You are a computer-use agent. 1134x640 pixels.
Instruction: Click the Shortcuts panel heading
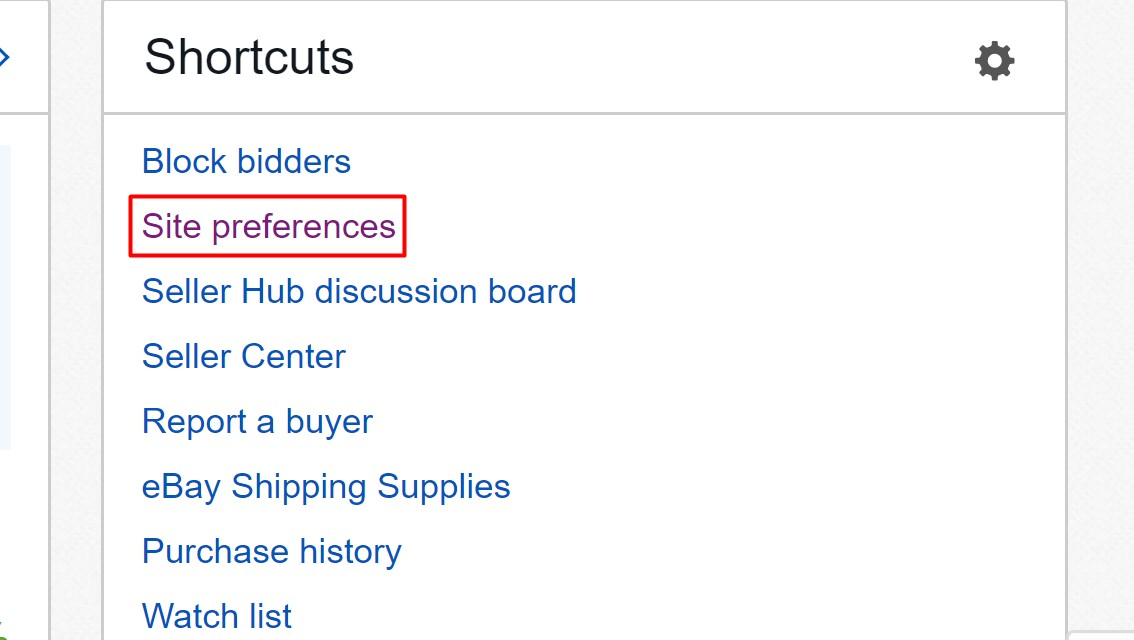249,57
